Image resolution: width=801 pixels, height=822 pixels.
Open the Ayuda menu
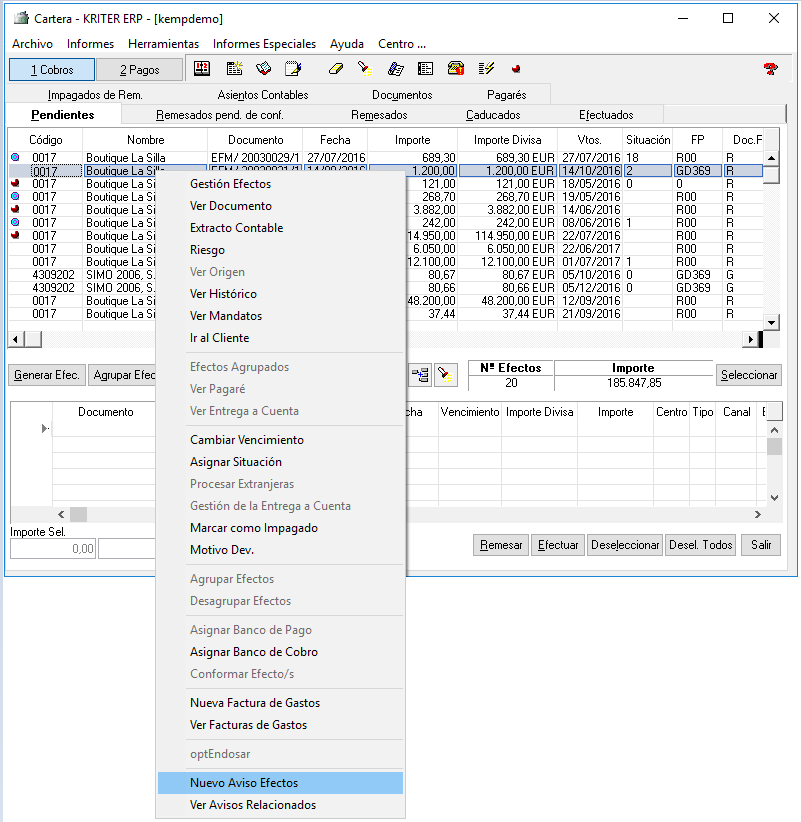[x=347, y=44]
